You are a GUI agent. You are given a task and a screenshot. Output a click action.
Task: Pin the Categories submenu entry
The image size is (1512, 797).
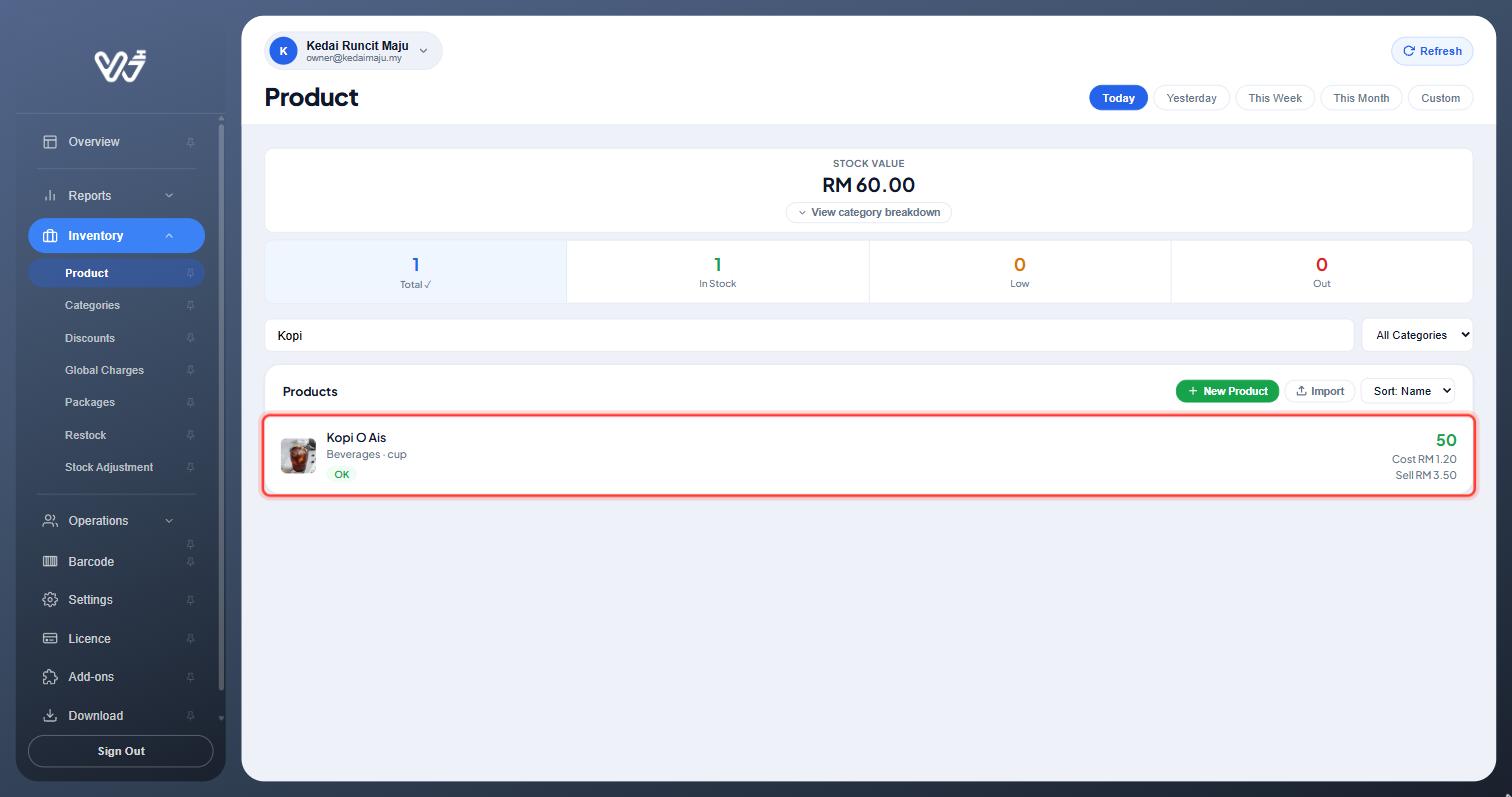tap(190, 306)
